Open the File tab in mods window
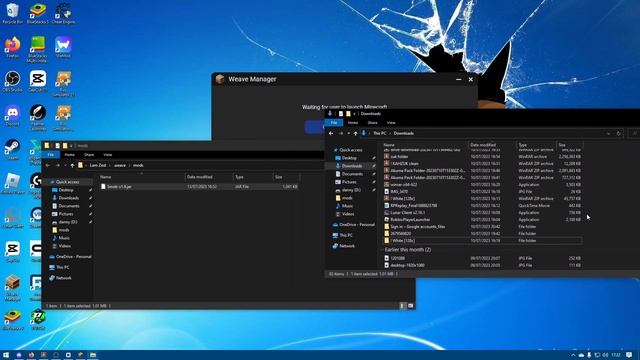This screenshot has height=360, width=640. [51, 155]
